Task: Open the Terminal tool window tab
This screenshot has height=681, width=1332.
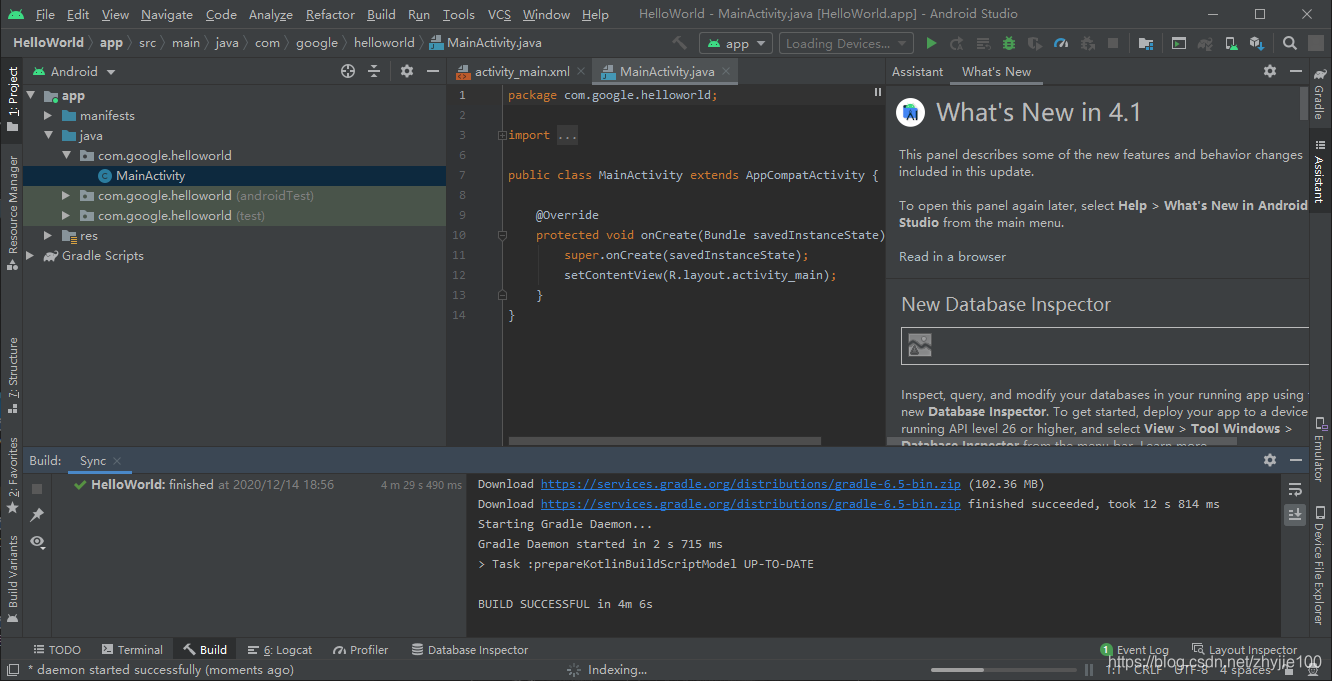Action: [131, 650]
